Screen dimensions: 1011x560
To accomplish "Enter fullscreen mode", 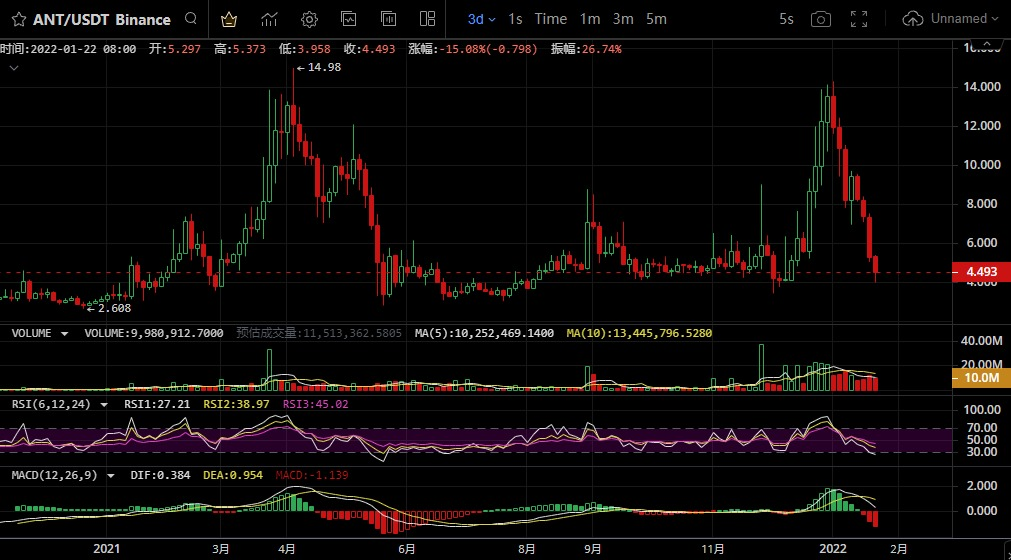I will (858, 19).
